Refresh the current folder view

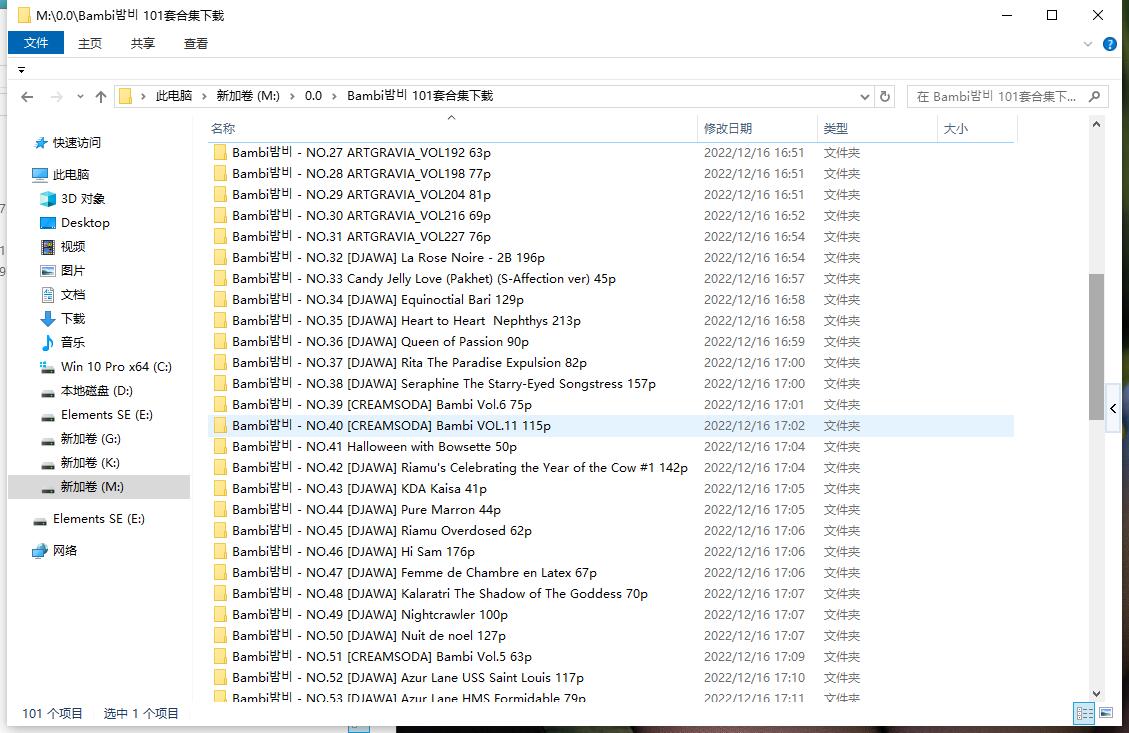pyautogui.click(x=884, y=96)
